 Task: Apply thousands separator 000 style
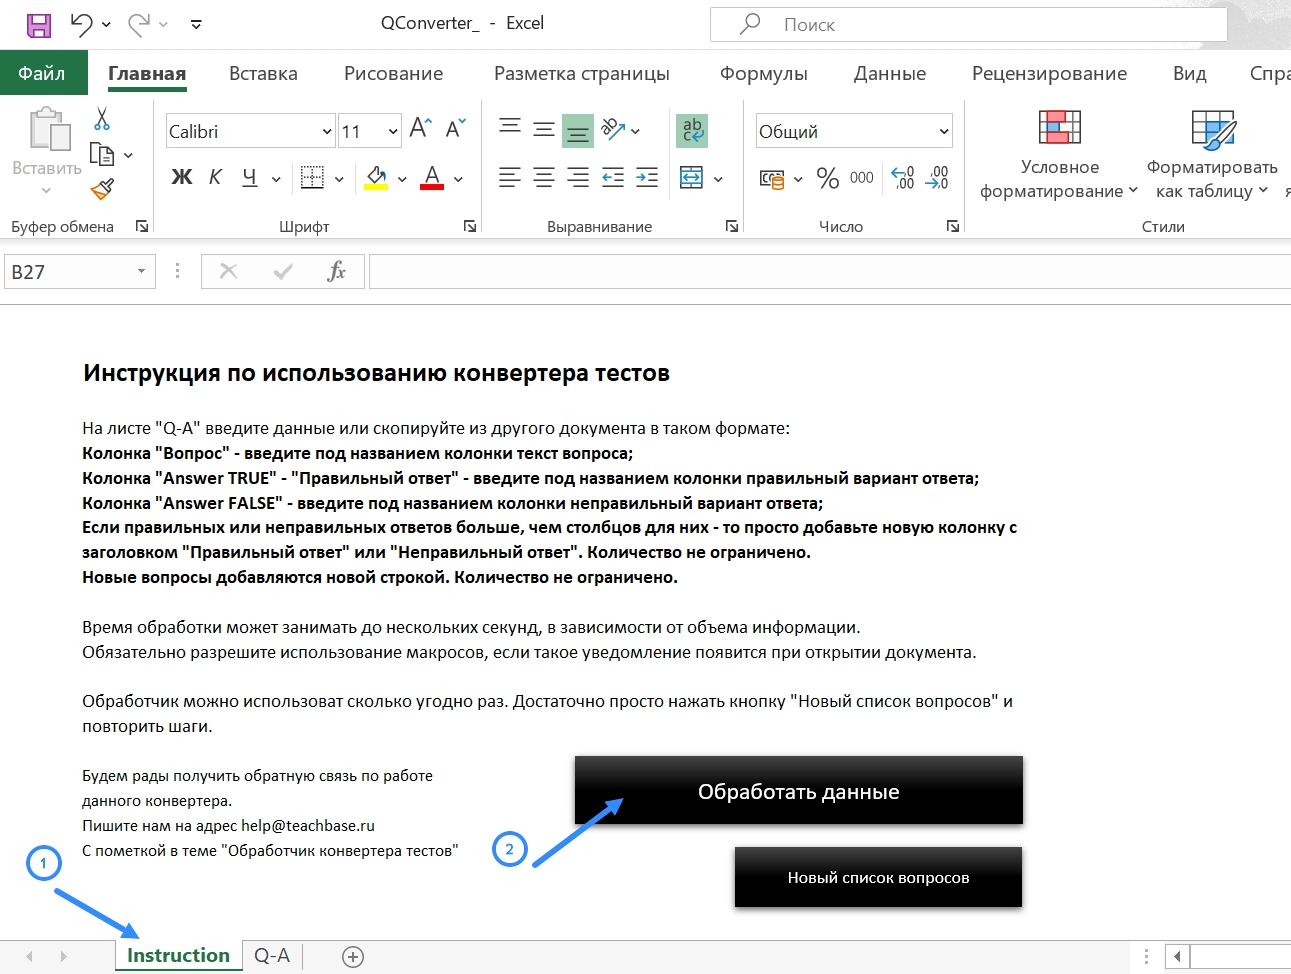862,178
